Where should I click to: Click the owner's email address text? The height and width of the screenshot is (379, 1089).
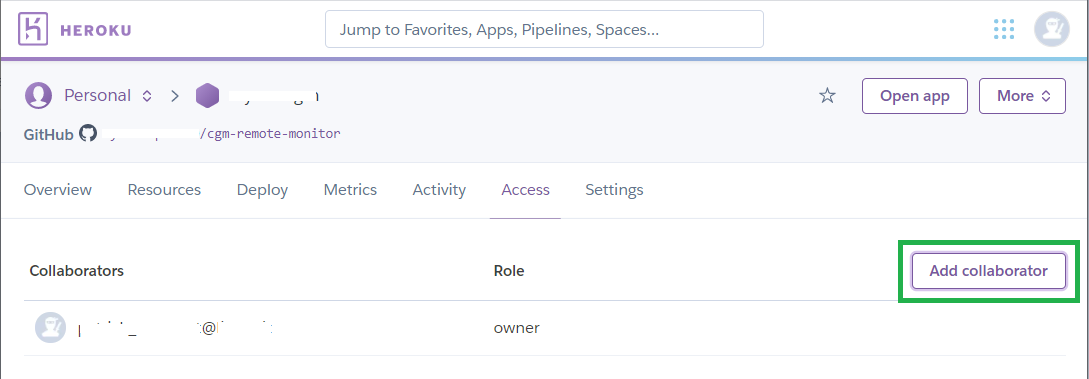175,329
